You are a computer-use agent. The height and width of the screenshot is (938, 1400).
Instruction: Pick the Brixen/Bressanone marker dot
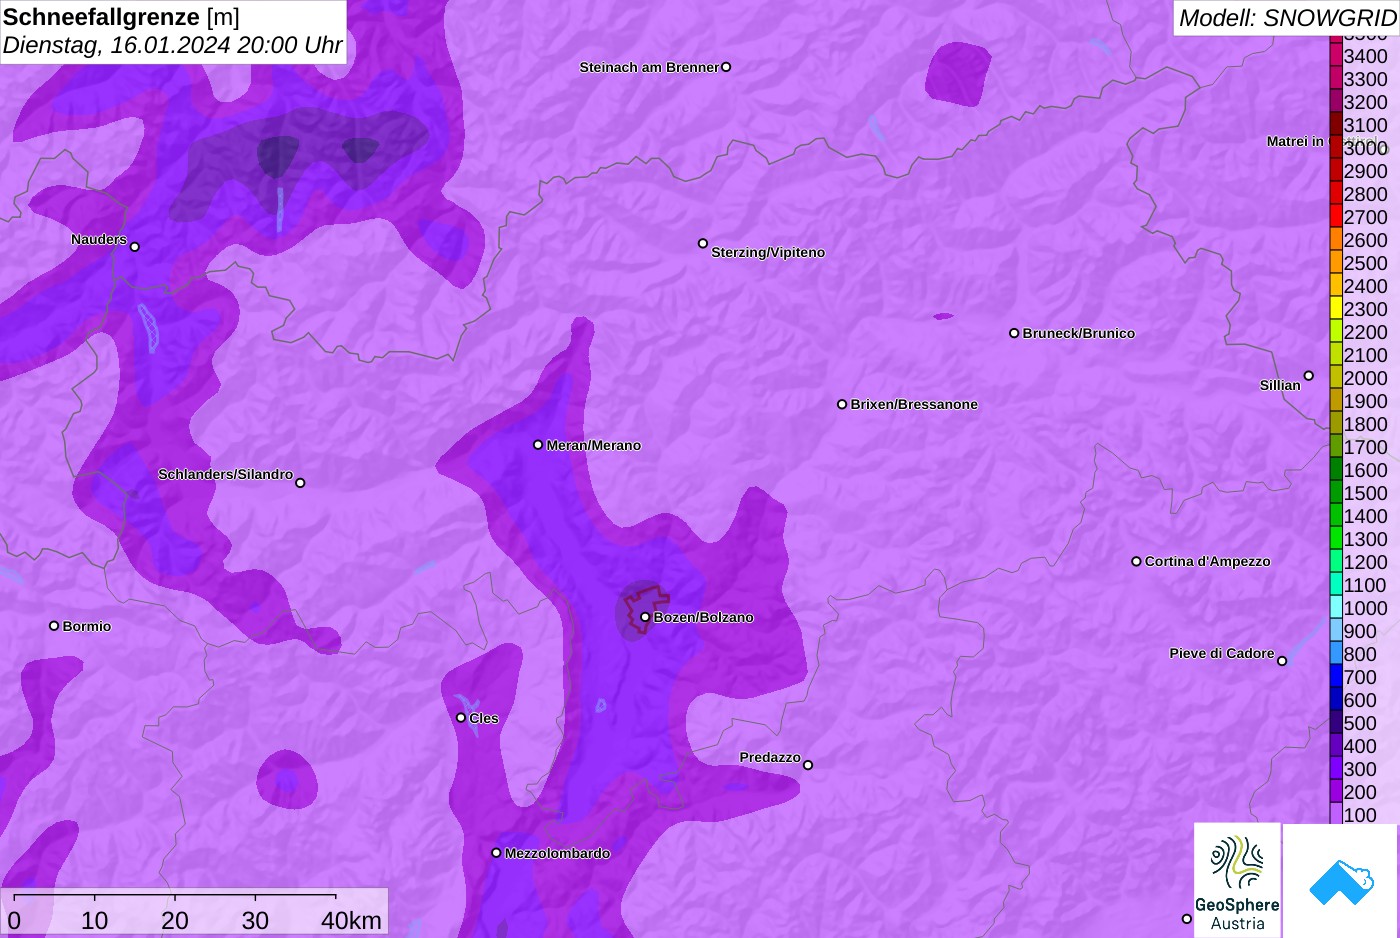pyautogui.click(x=842, y=404)
